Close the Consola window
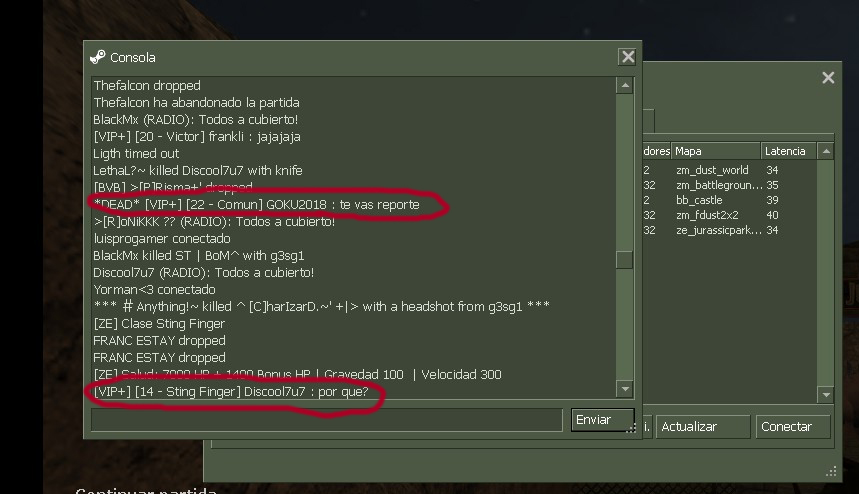 tap(628, 56)
